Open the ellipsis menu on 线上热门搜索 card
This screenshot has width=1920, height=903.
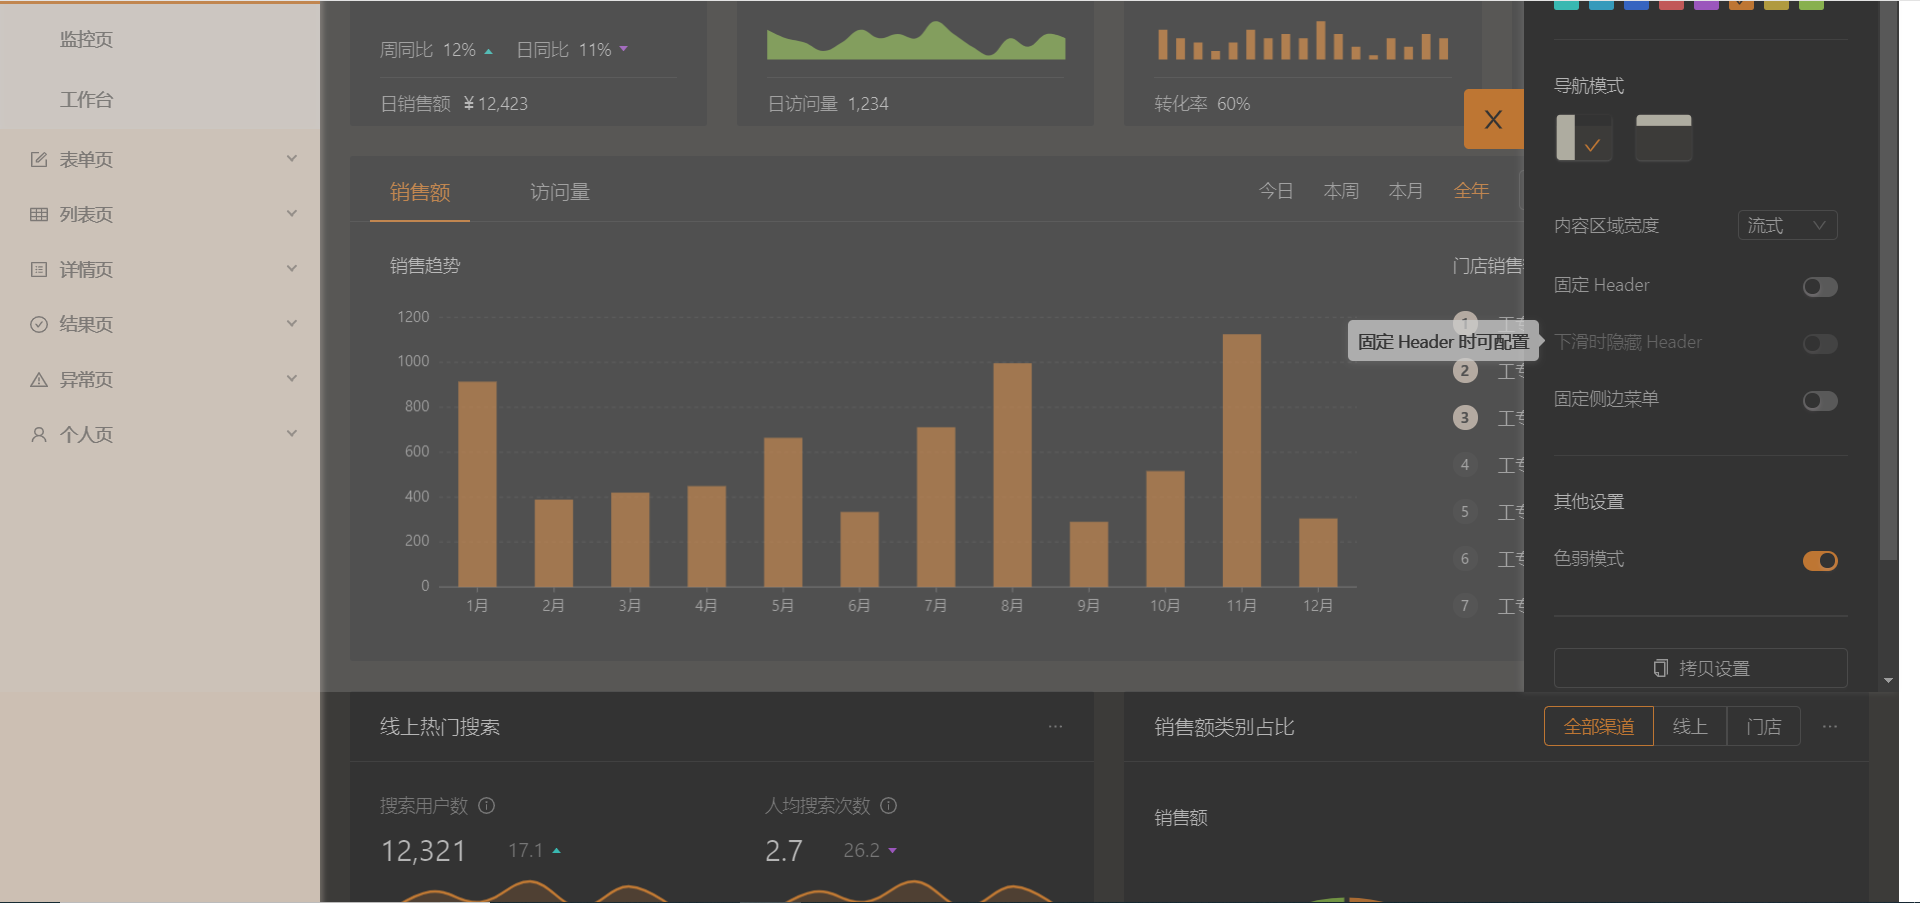coord(1056,726)
